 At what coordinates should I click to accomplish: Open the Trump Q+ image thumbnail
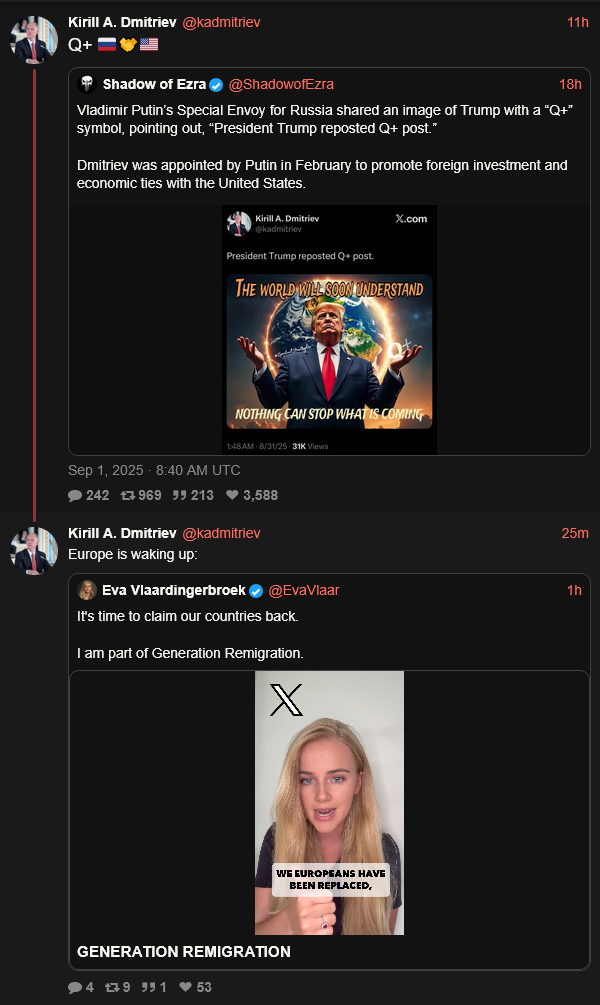click(329, 330)
